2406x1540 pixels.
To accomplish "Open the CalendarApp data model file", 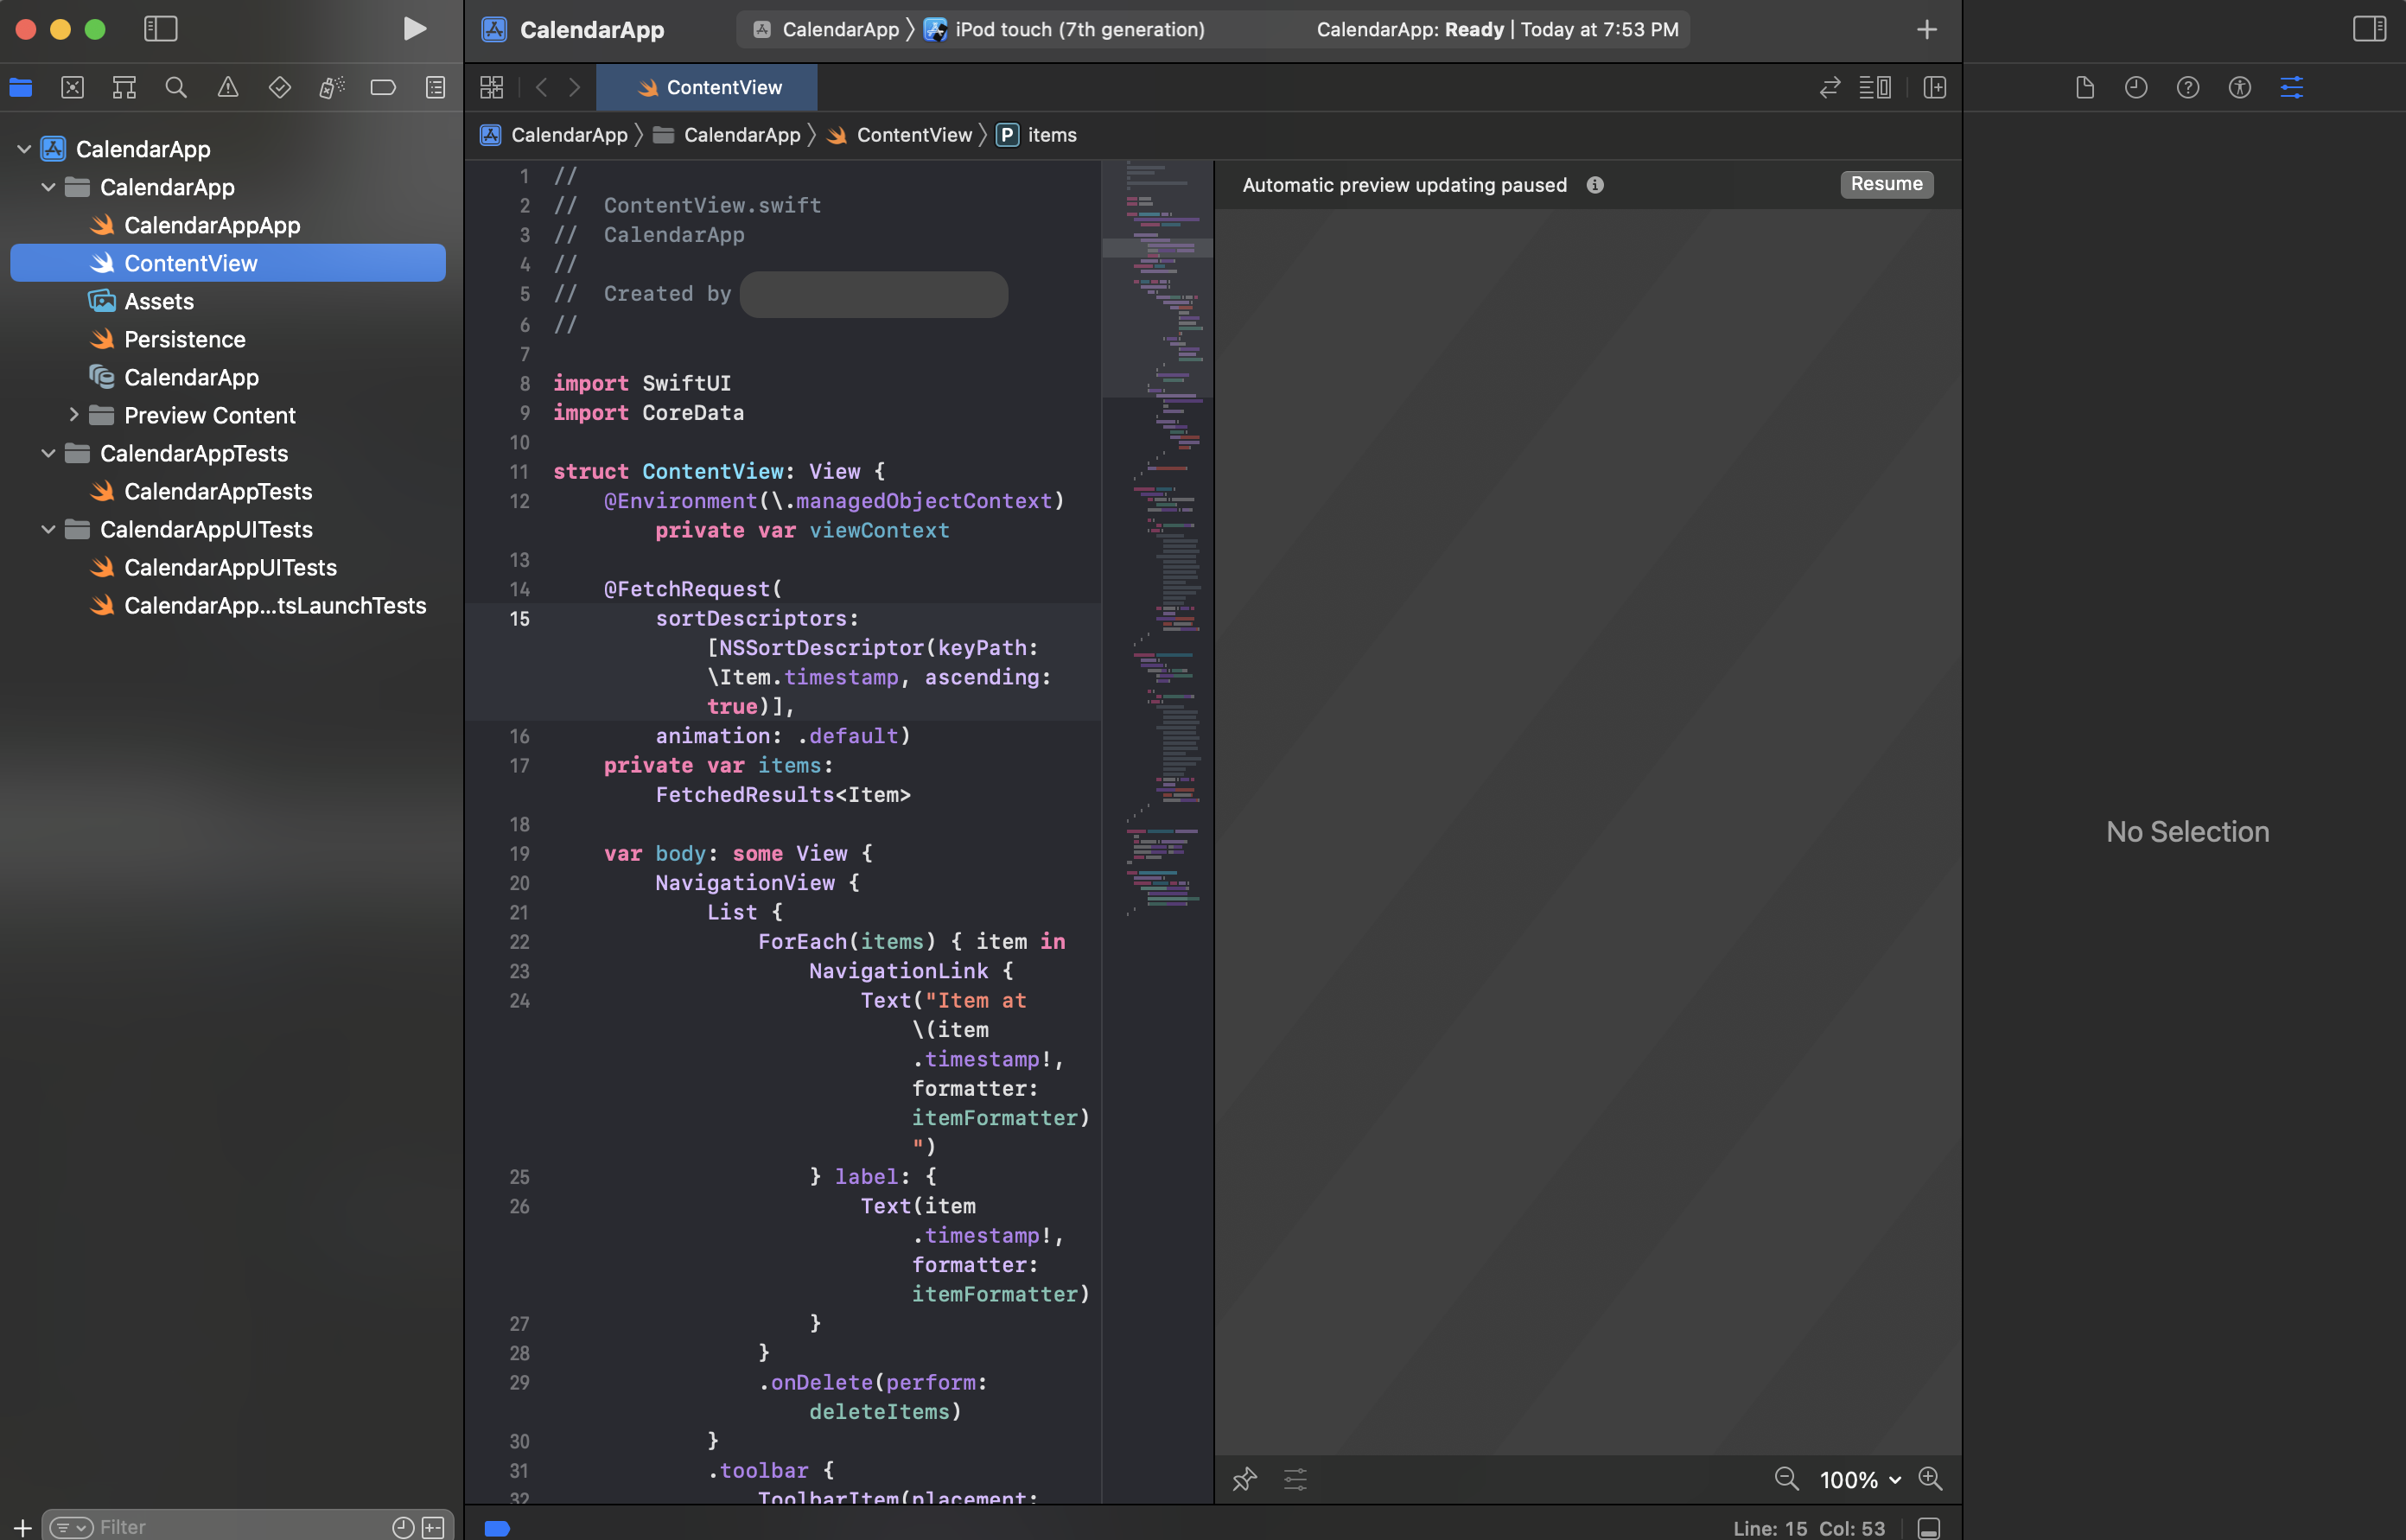I will [191, 377].
